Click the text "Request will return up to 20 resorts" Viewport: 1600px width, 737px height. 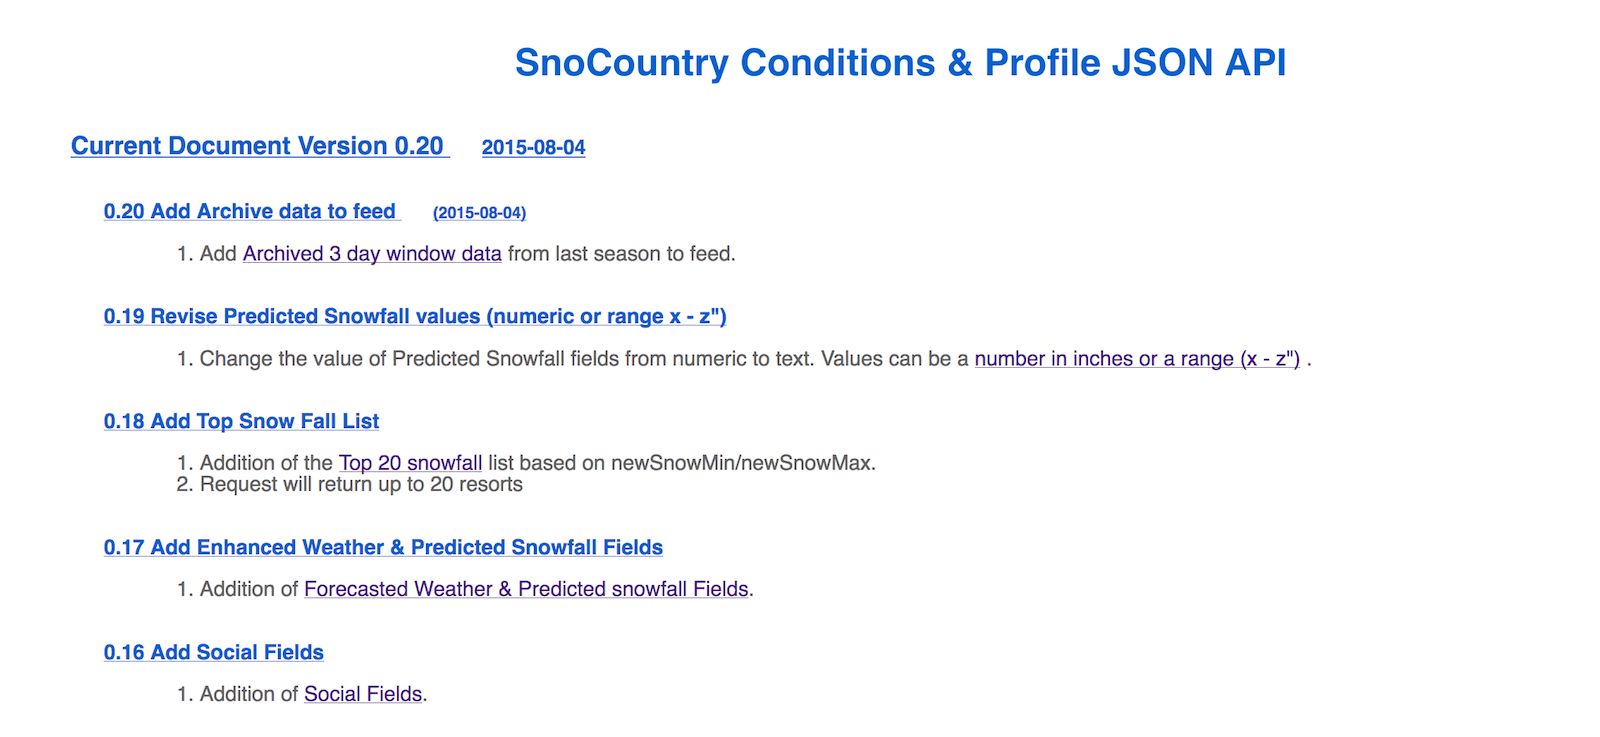[x=361, y=485]
